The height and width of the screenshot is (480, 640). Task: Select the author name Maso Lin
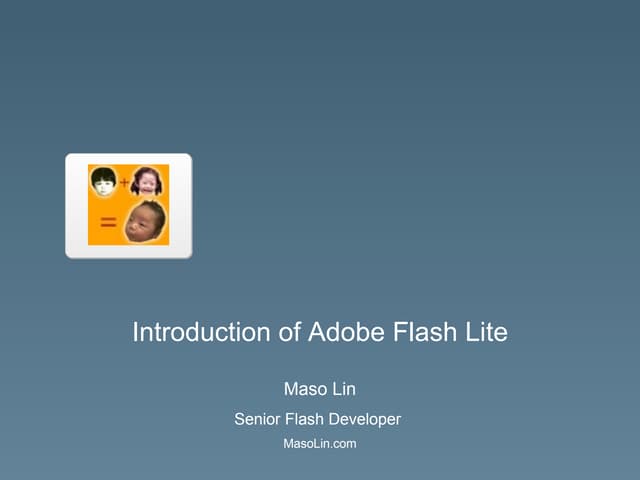(320, 389)
